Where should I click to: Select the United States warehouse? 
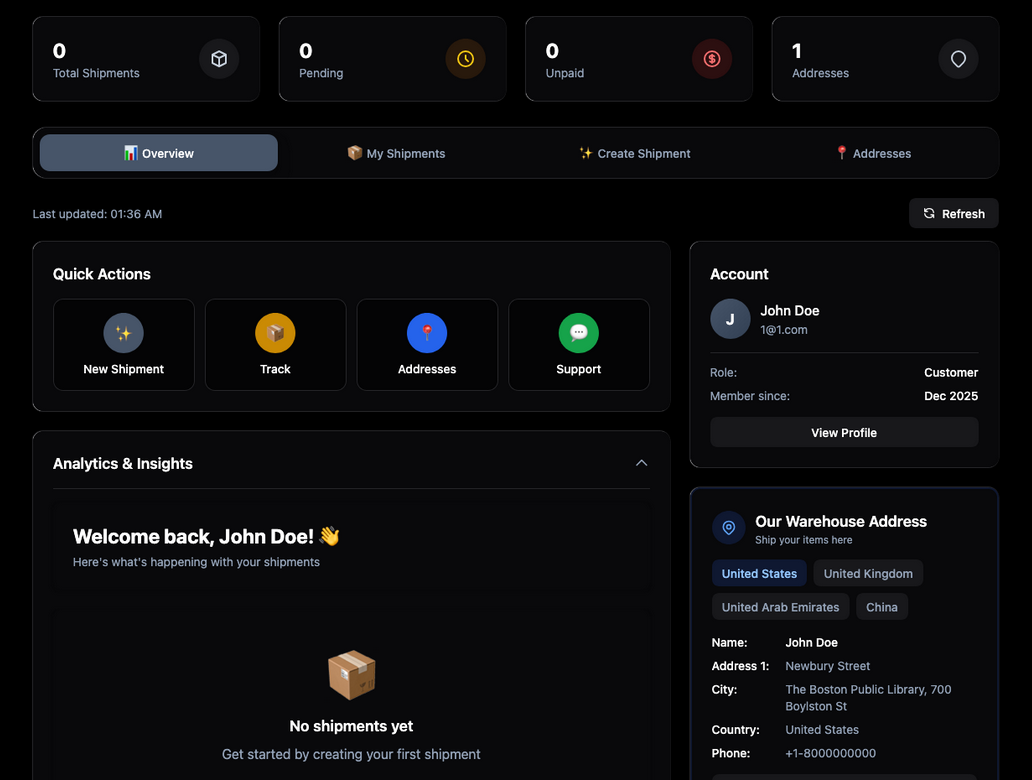[759, 573]
